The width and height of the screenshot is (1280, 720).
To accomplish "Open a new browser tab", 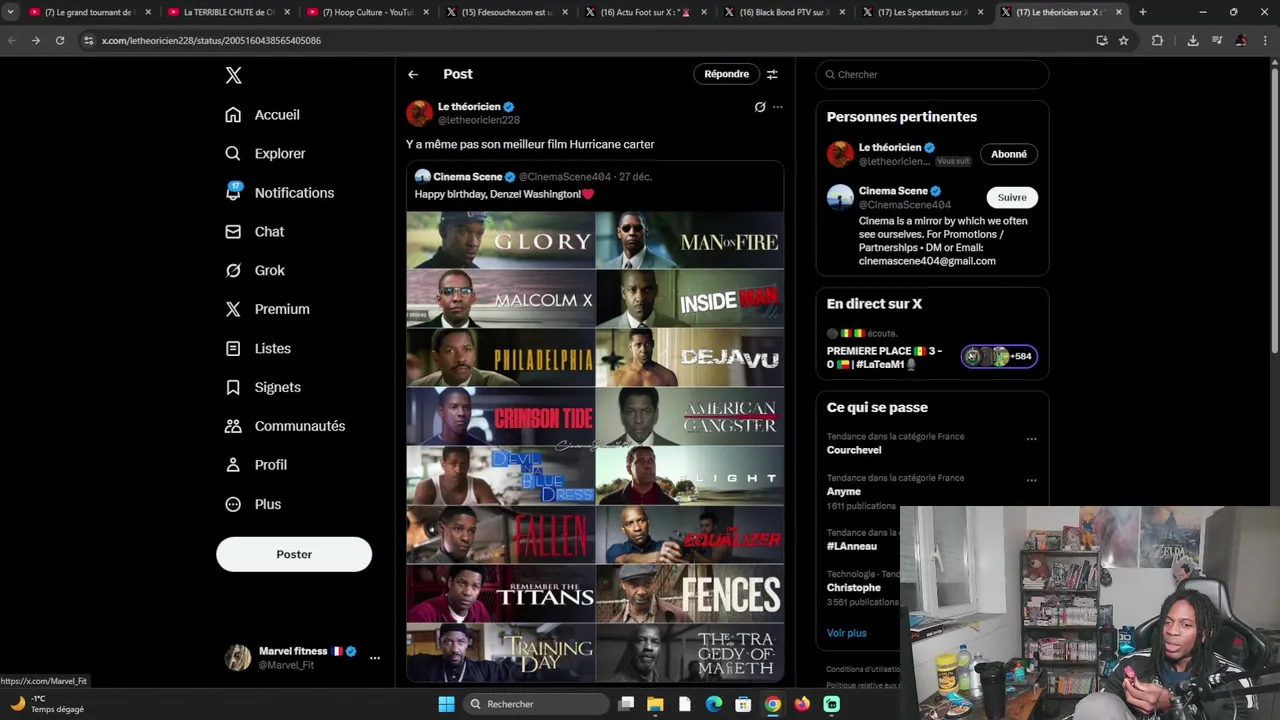I will (x=1143, y=12).
